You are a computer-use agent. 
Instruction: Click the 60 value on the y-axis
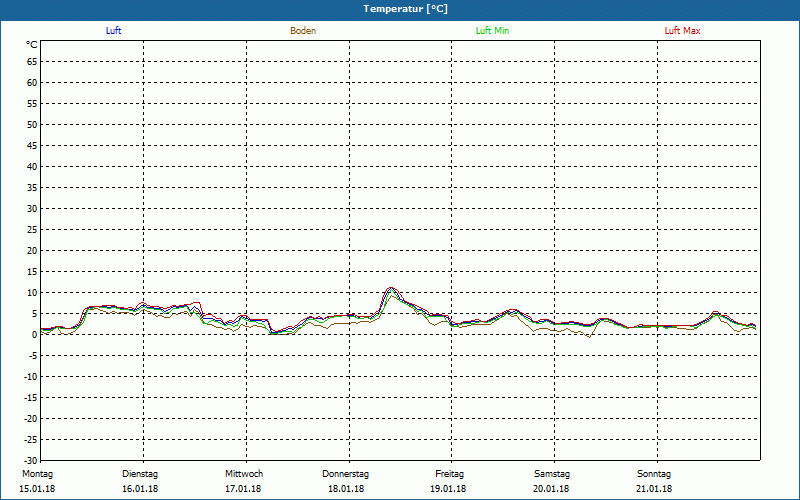[x=32, y=83]
